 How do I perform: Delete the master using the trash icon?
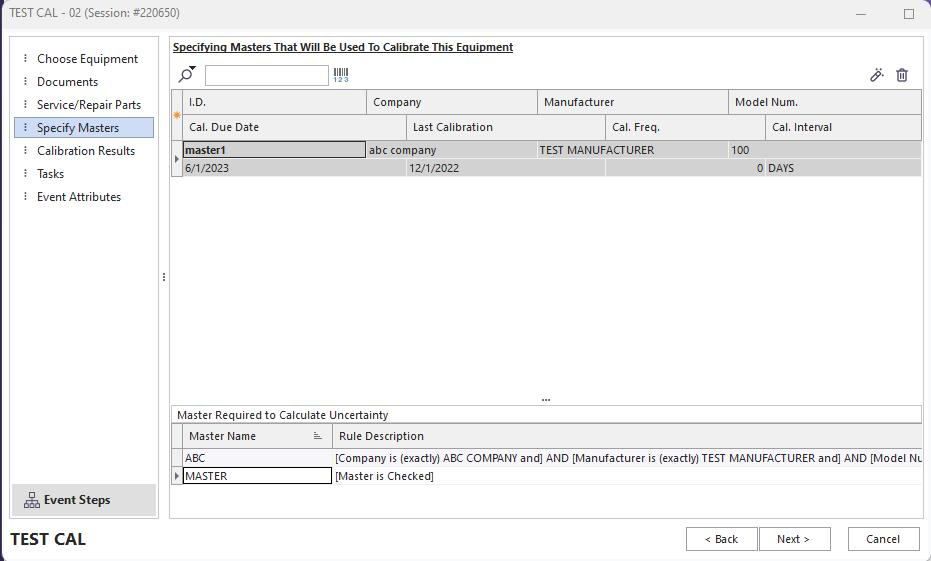902,75
